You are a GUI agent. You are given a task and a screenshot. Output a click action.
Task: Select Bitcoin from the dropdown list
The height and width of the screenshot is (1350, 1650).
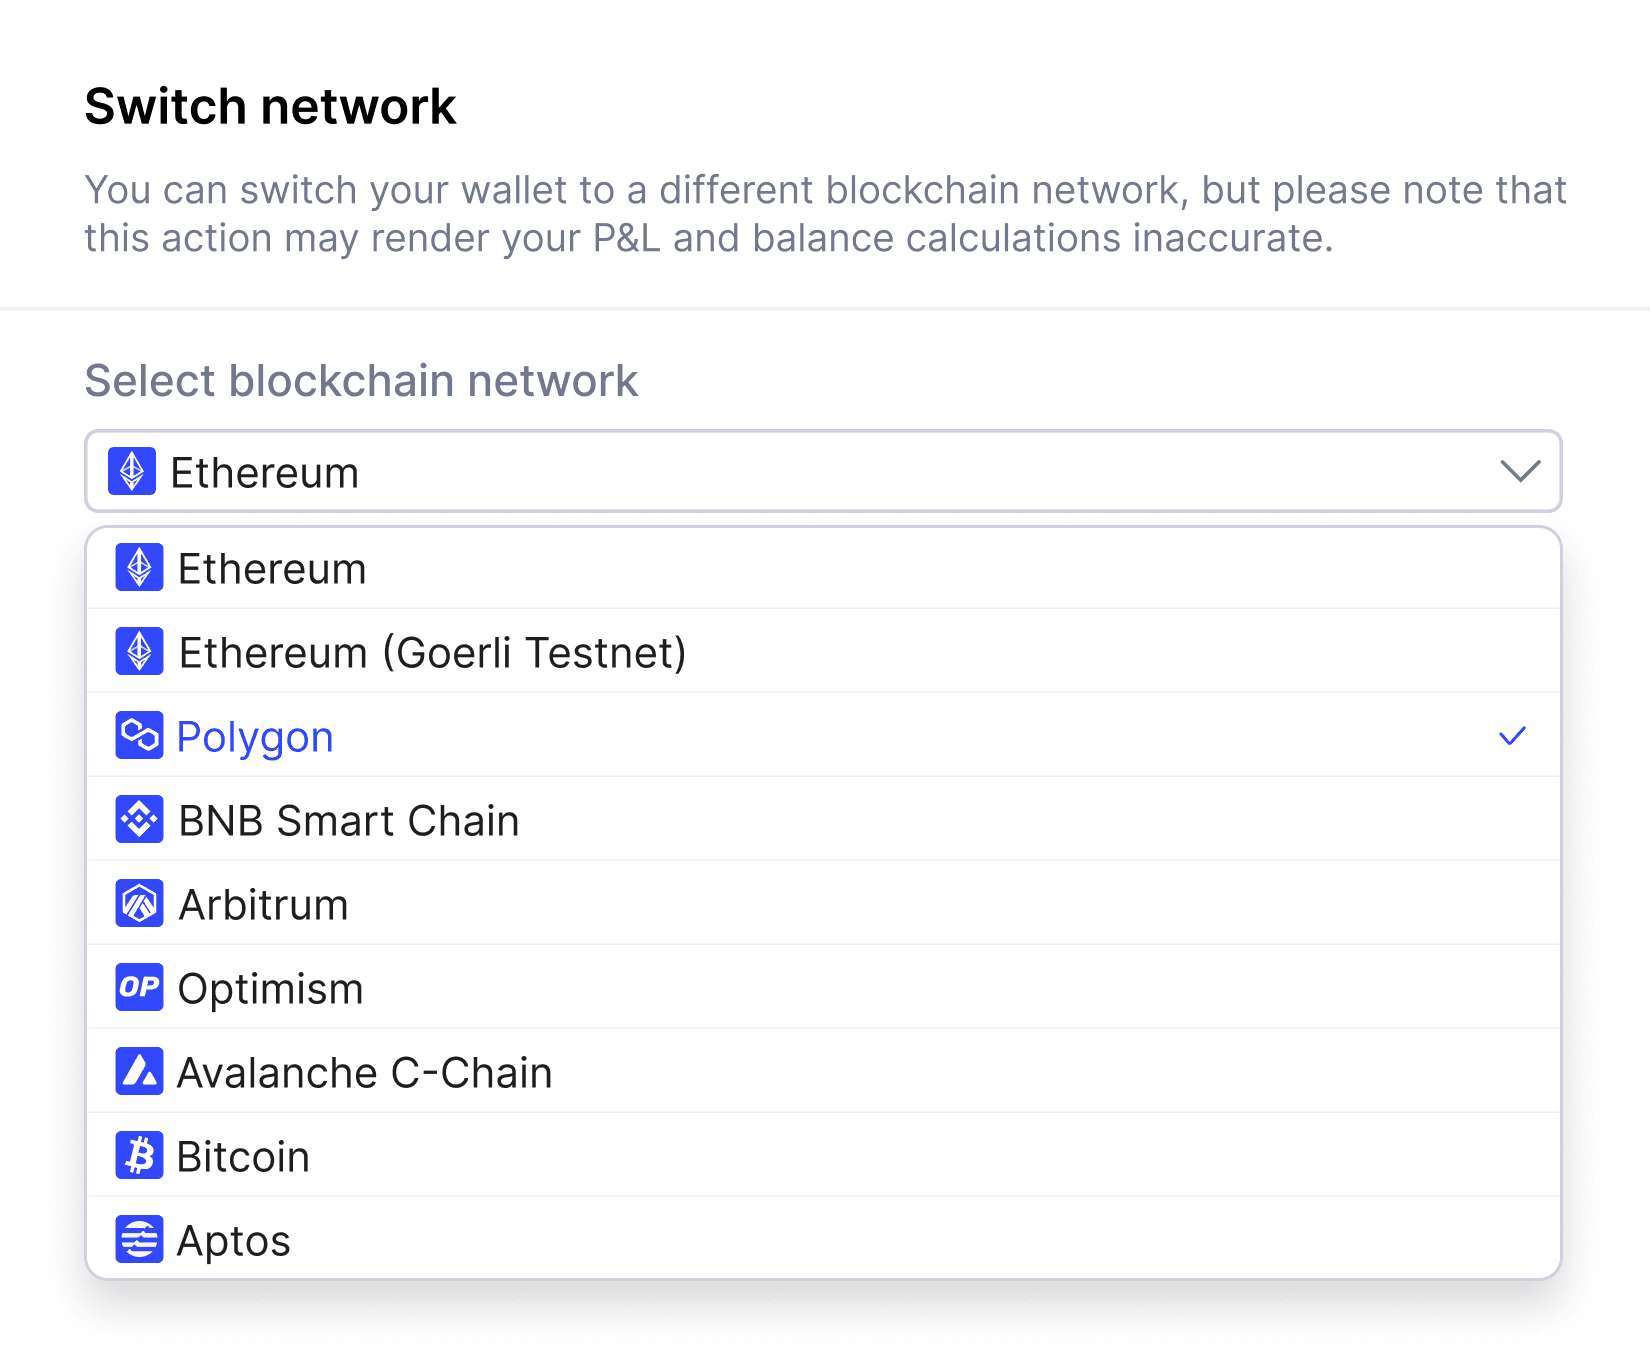823,1156
